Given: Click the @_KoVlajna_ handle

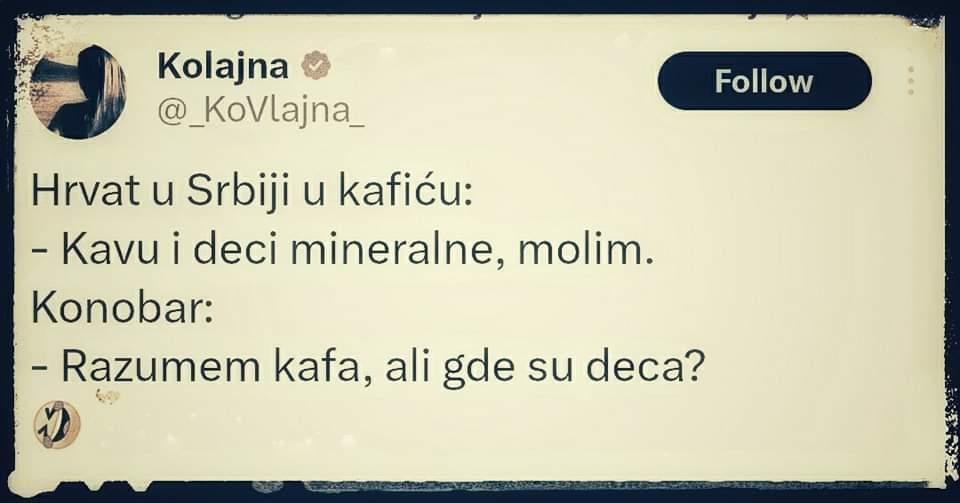Looking at the screenshot, I should click(x=261, y=110).
